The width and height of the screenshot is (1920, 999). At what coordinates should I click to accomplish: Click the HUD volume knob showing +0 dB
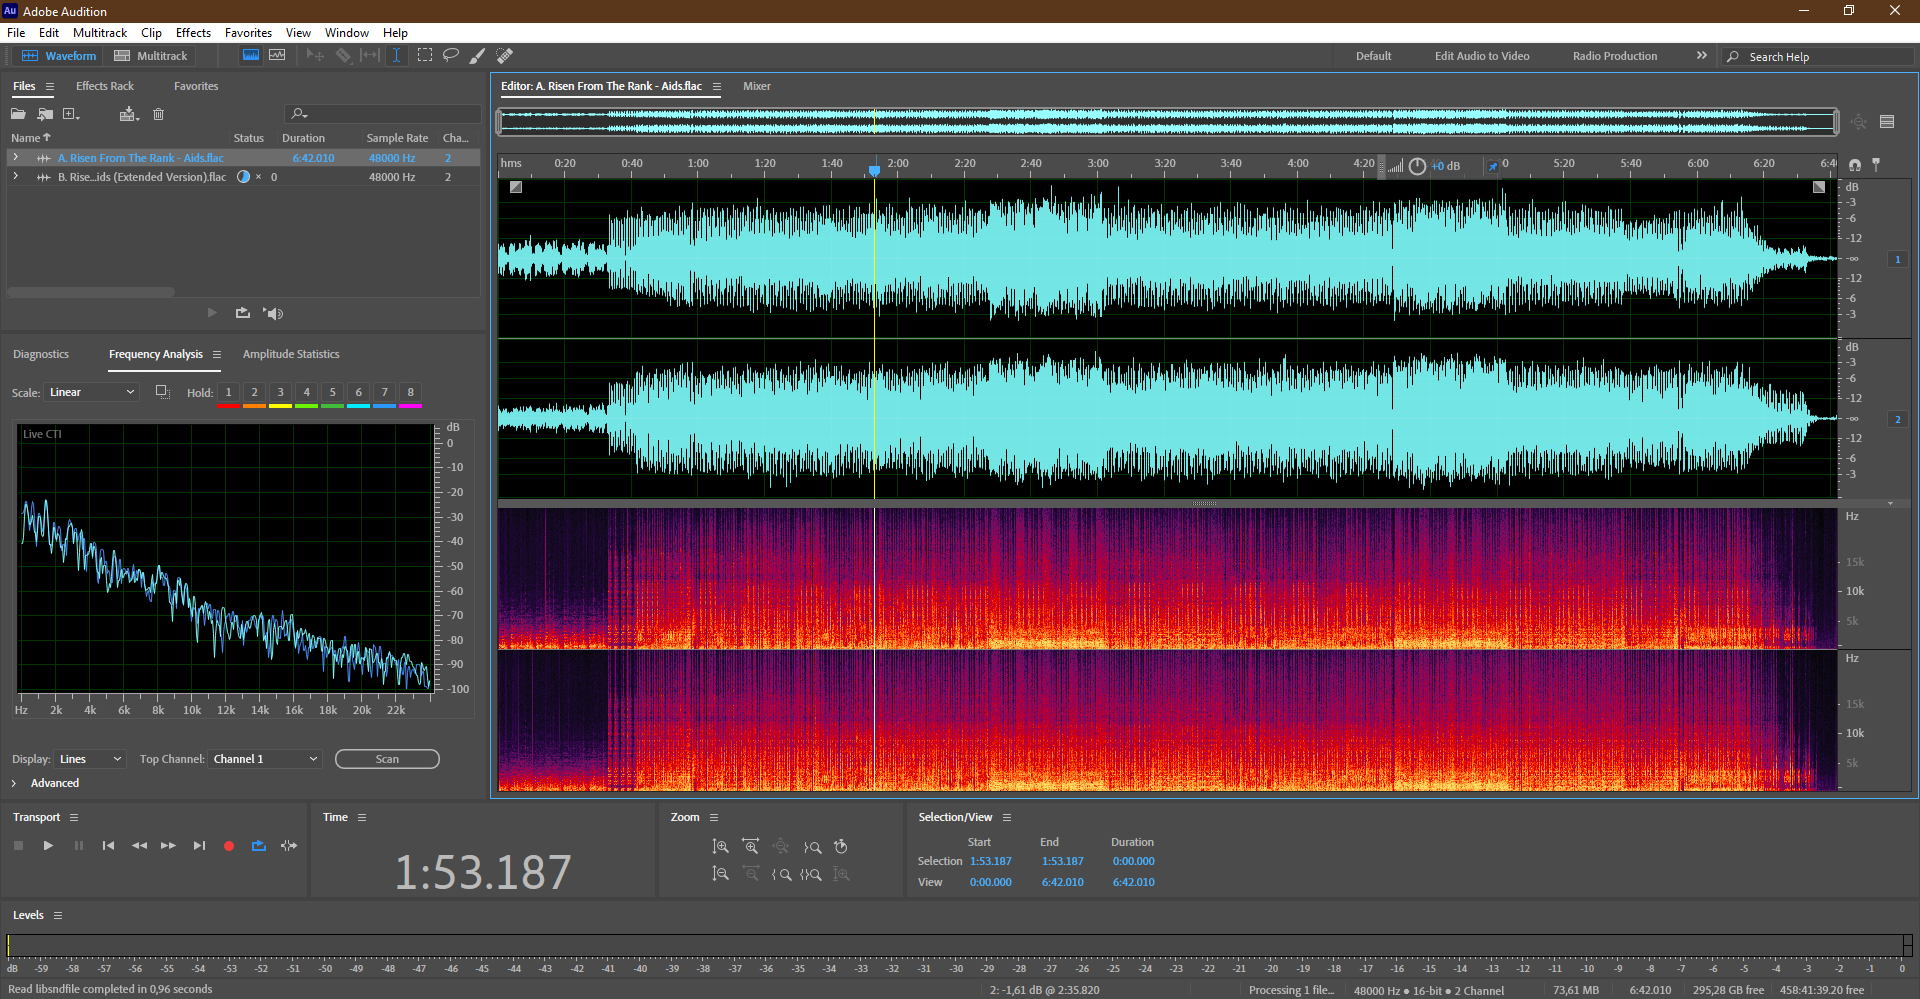pos(1417,166)
